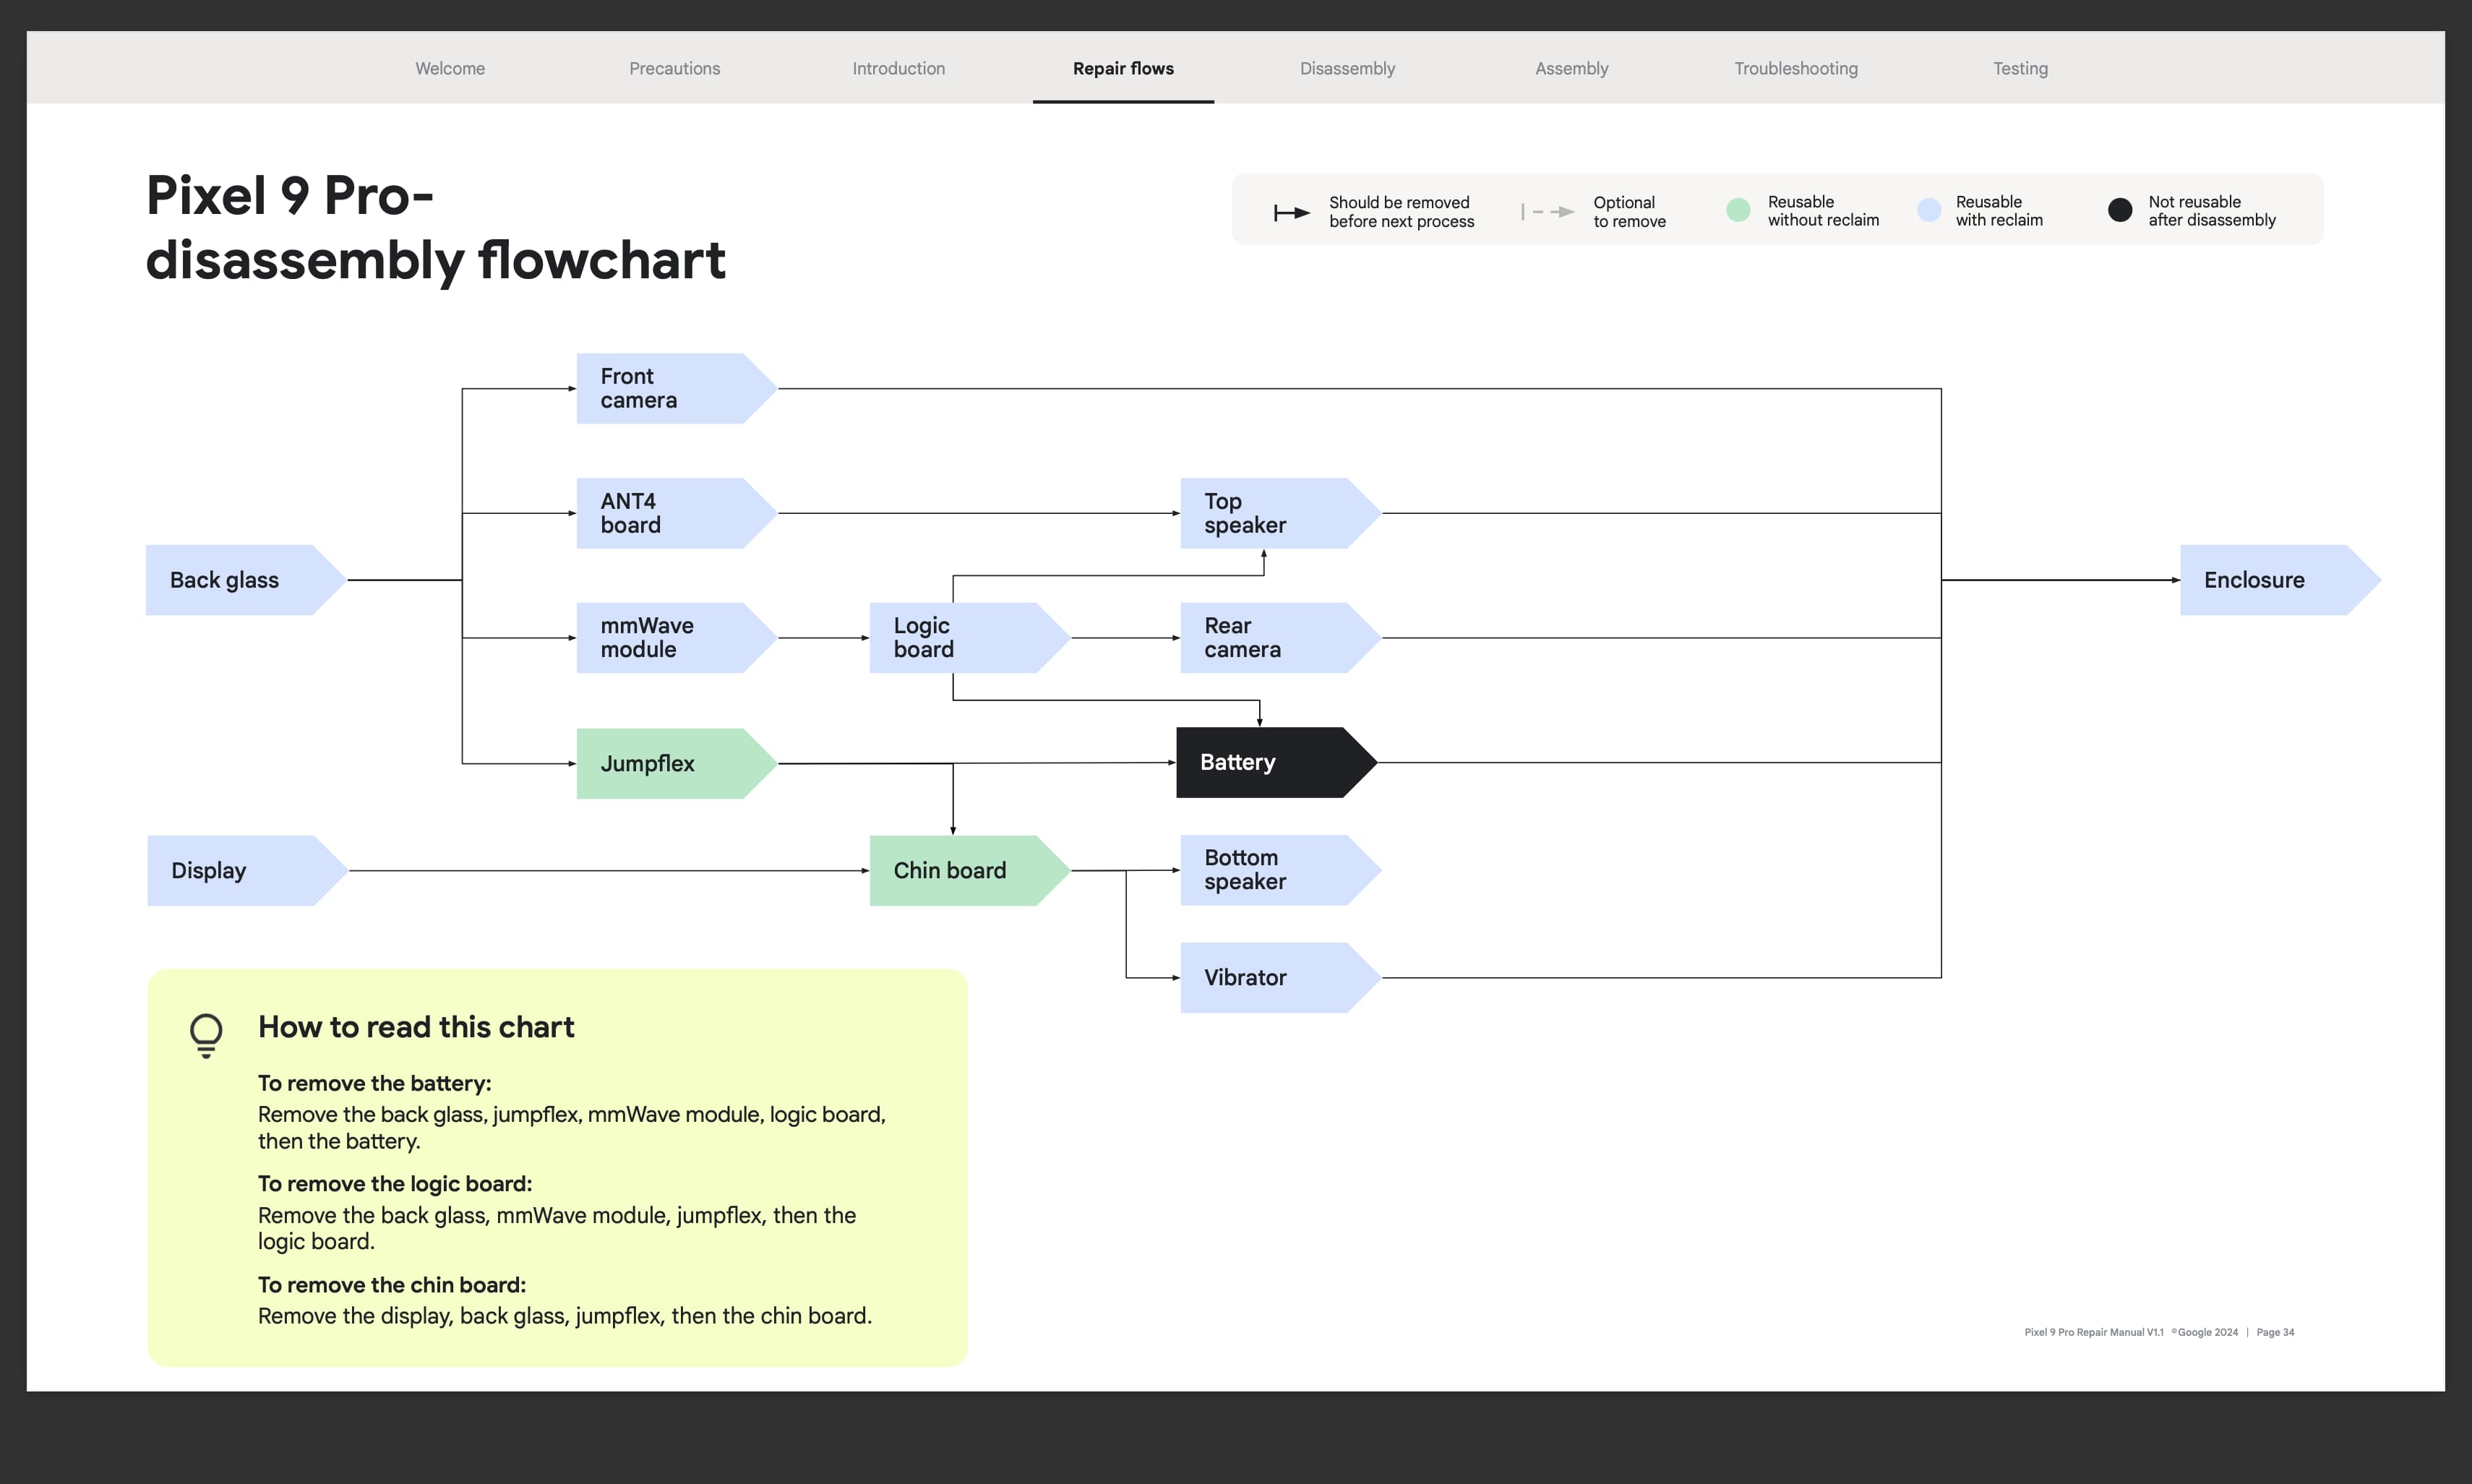Viewport: 2472px width, 1484px height.
Task: Select the Chin board node
Action: coord(958,870)
